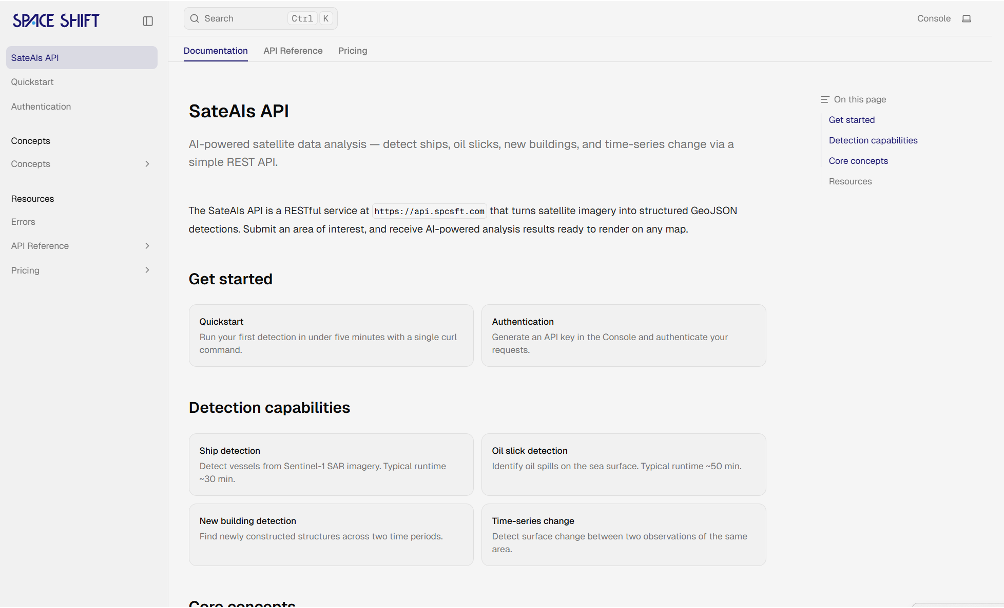
Task: Open the Time-series change card
Action: pos(623,534)
